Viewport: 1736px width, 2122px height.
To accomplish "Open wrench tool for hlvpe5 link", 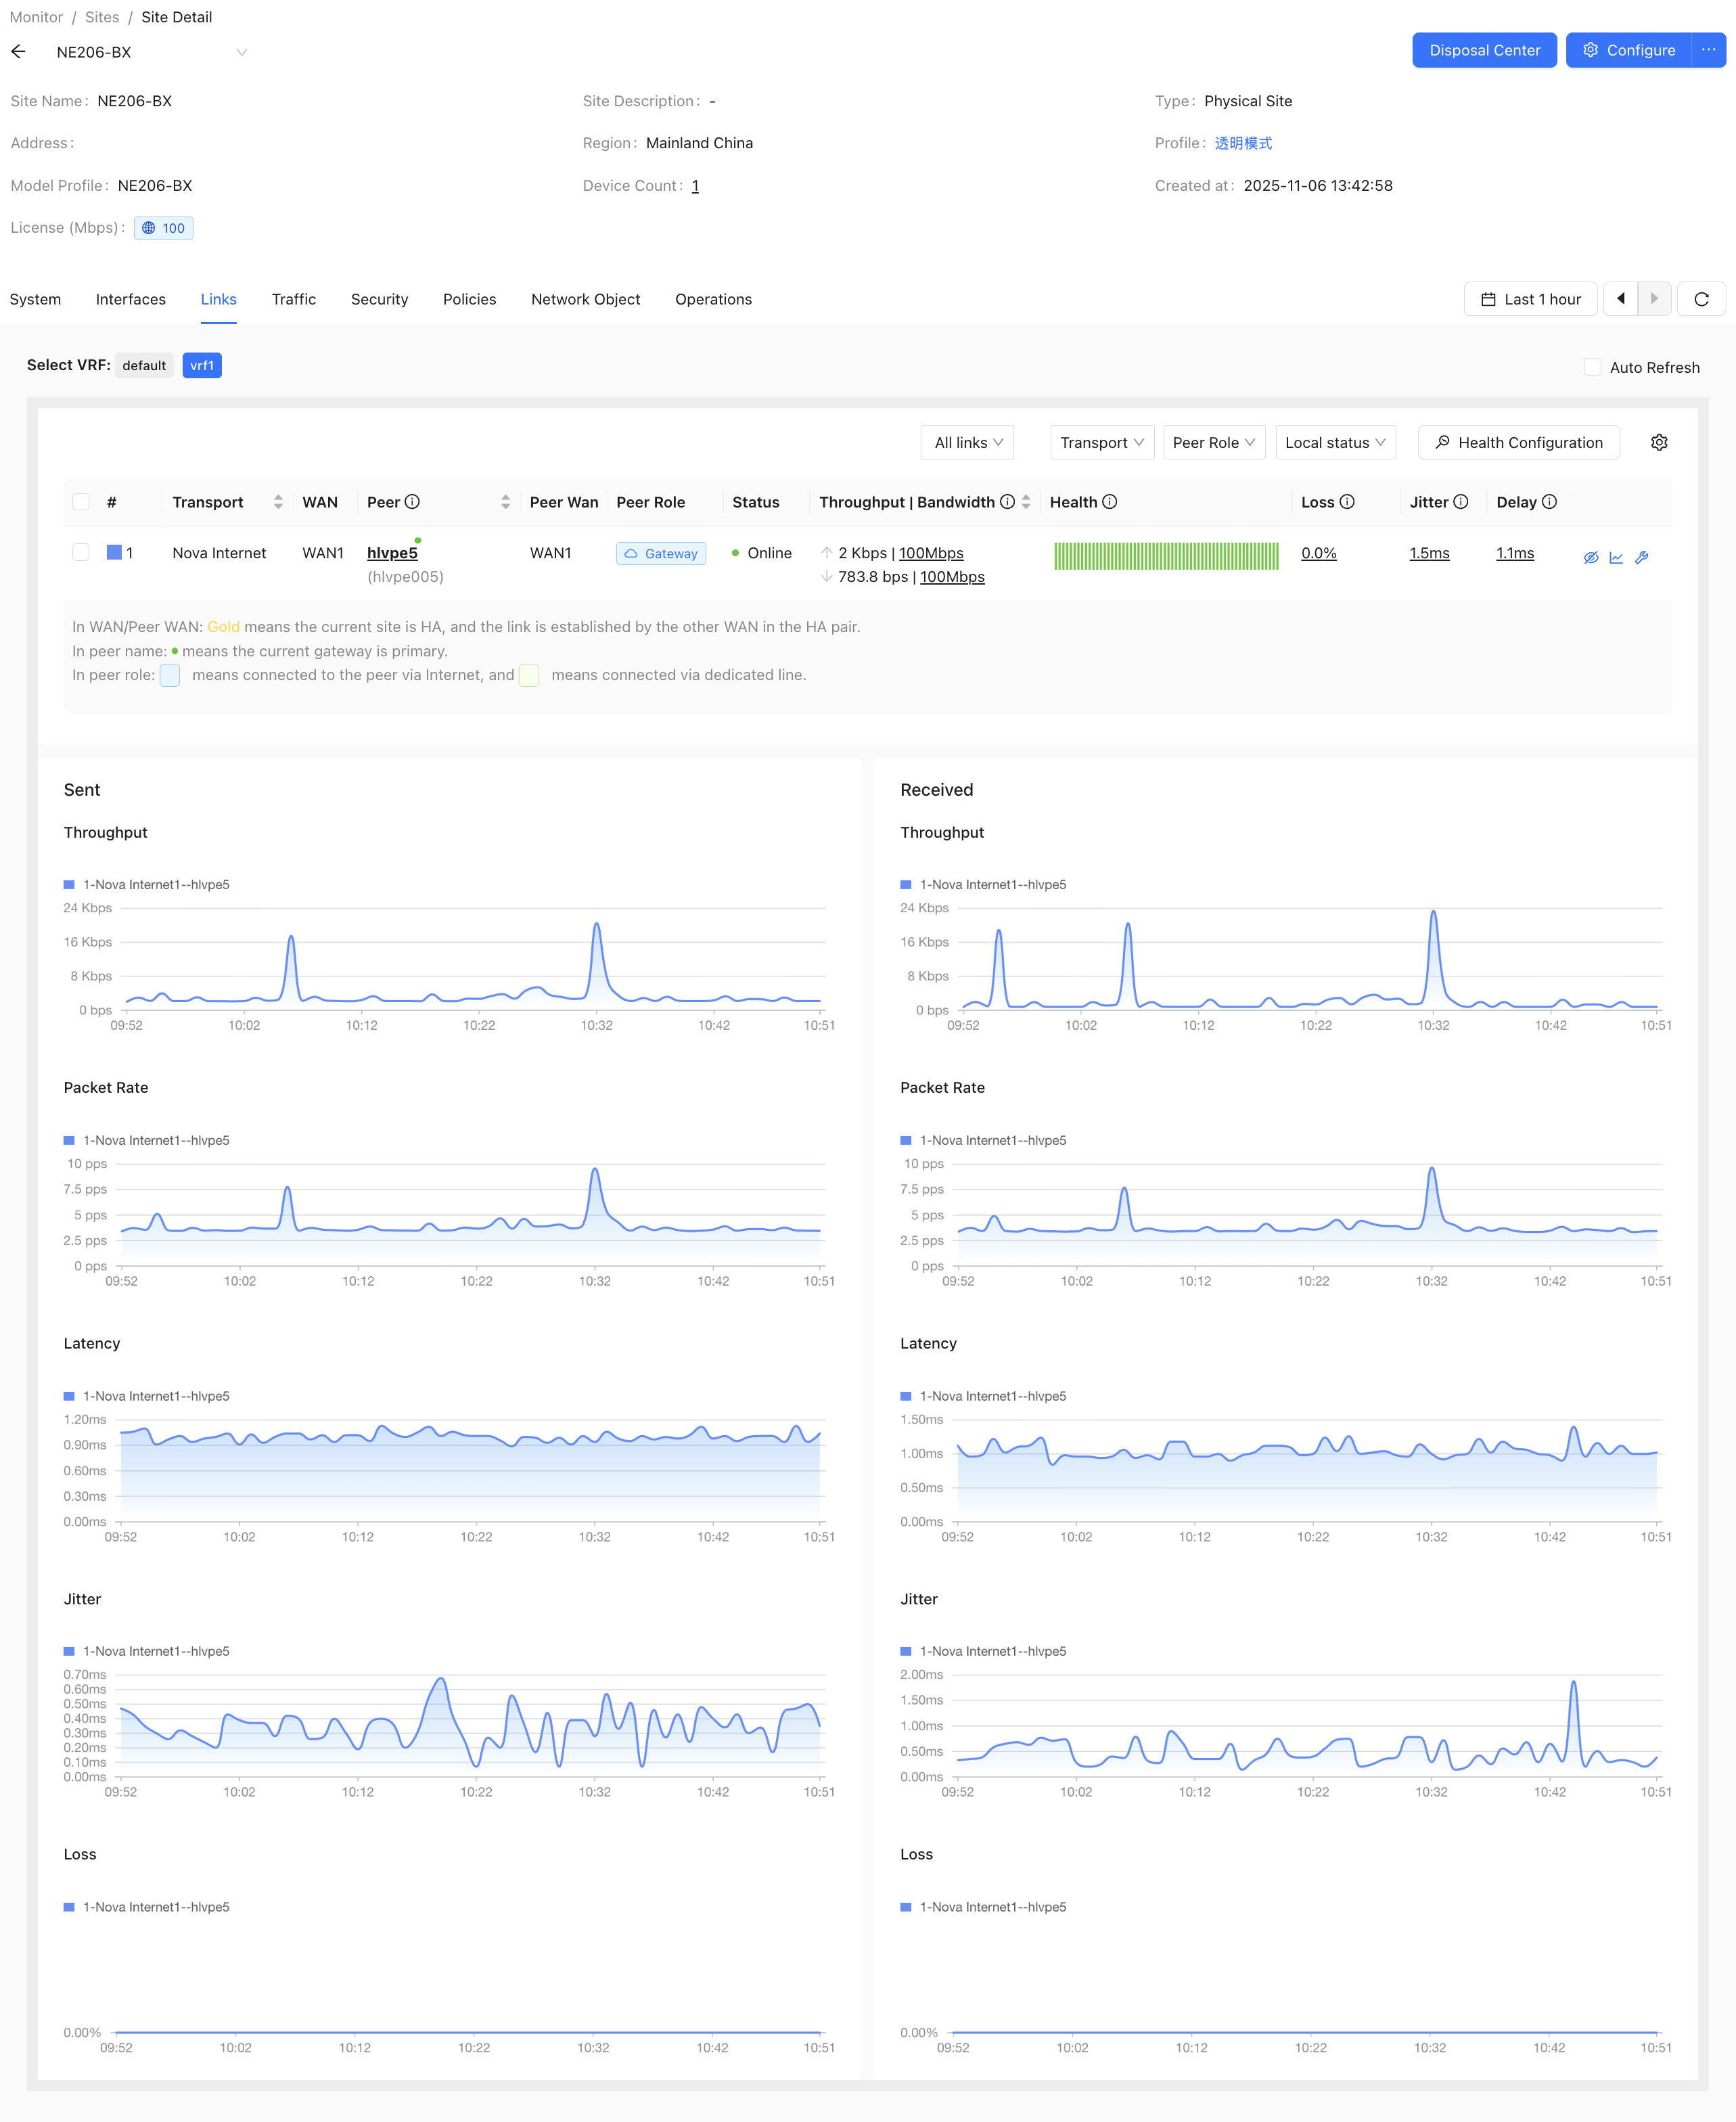I will click(1641, 558).
